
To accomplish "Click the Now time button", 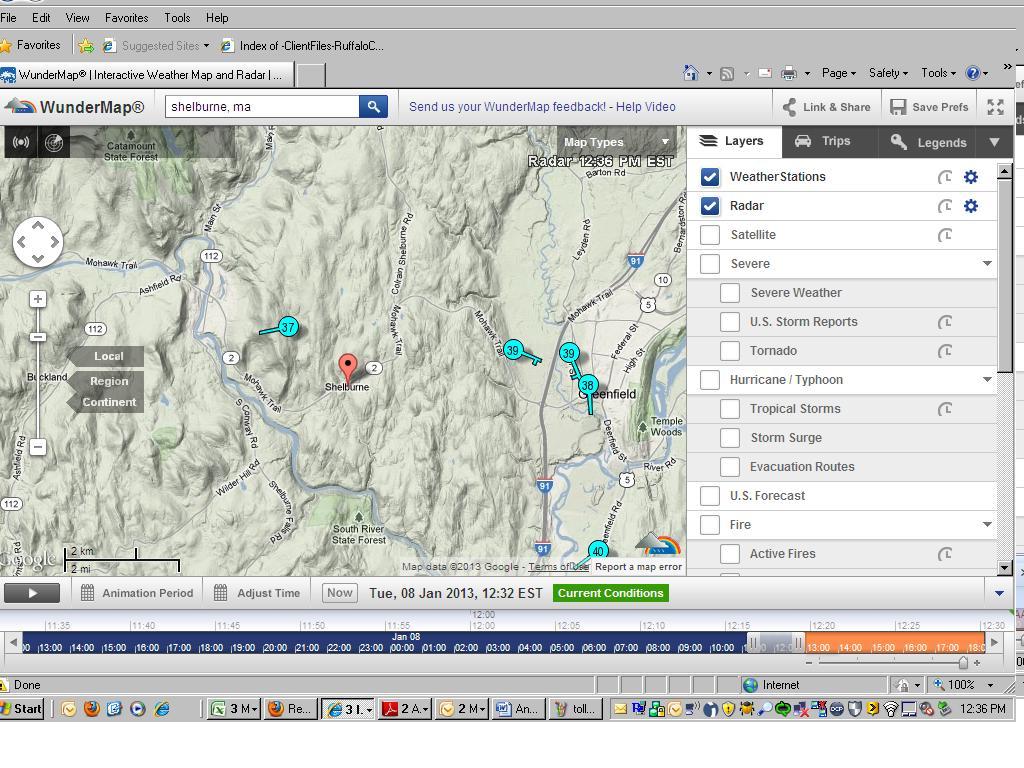I will 340,593.
